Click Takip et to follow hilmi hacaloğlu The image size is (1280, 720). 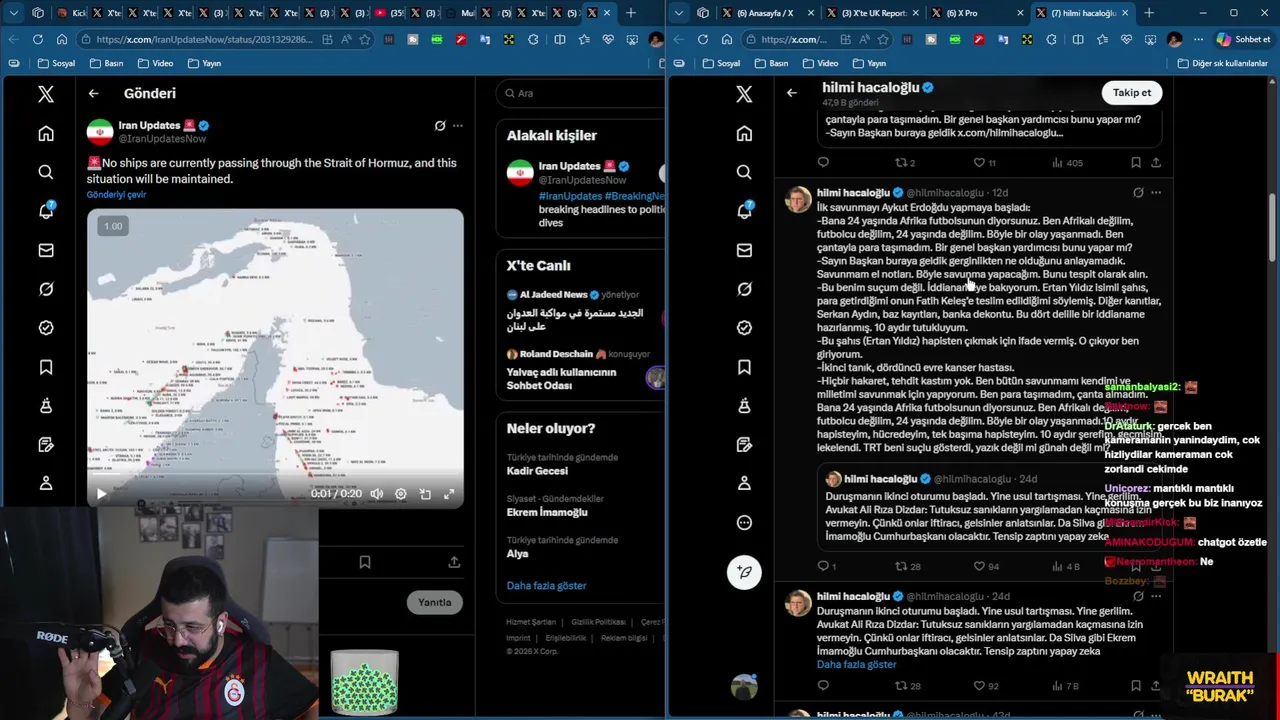(1132, 92)
